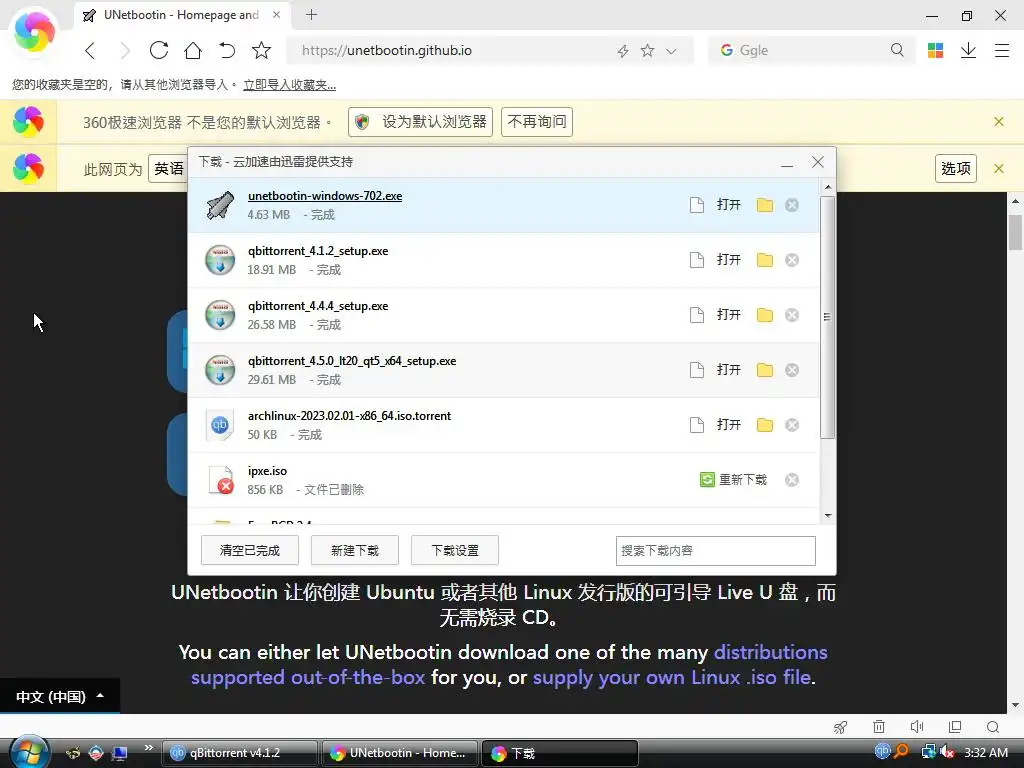
Task: Open the 中文 (中国) language selector
Action: pyautogui.click(x=59, y=697)
